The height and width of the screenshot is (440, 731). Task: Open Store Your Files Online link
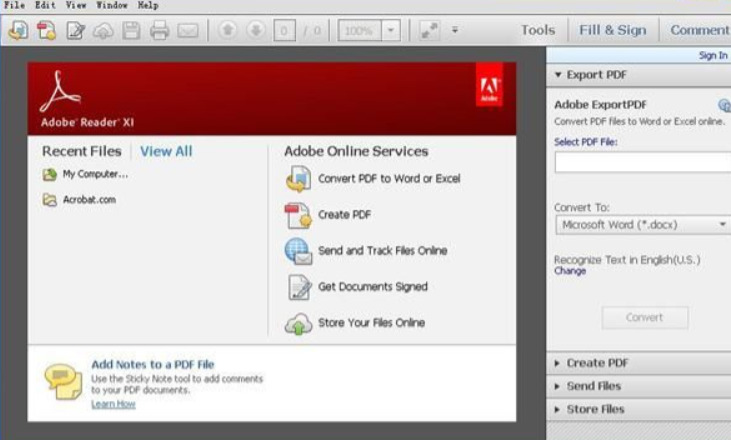click(372, 323)
